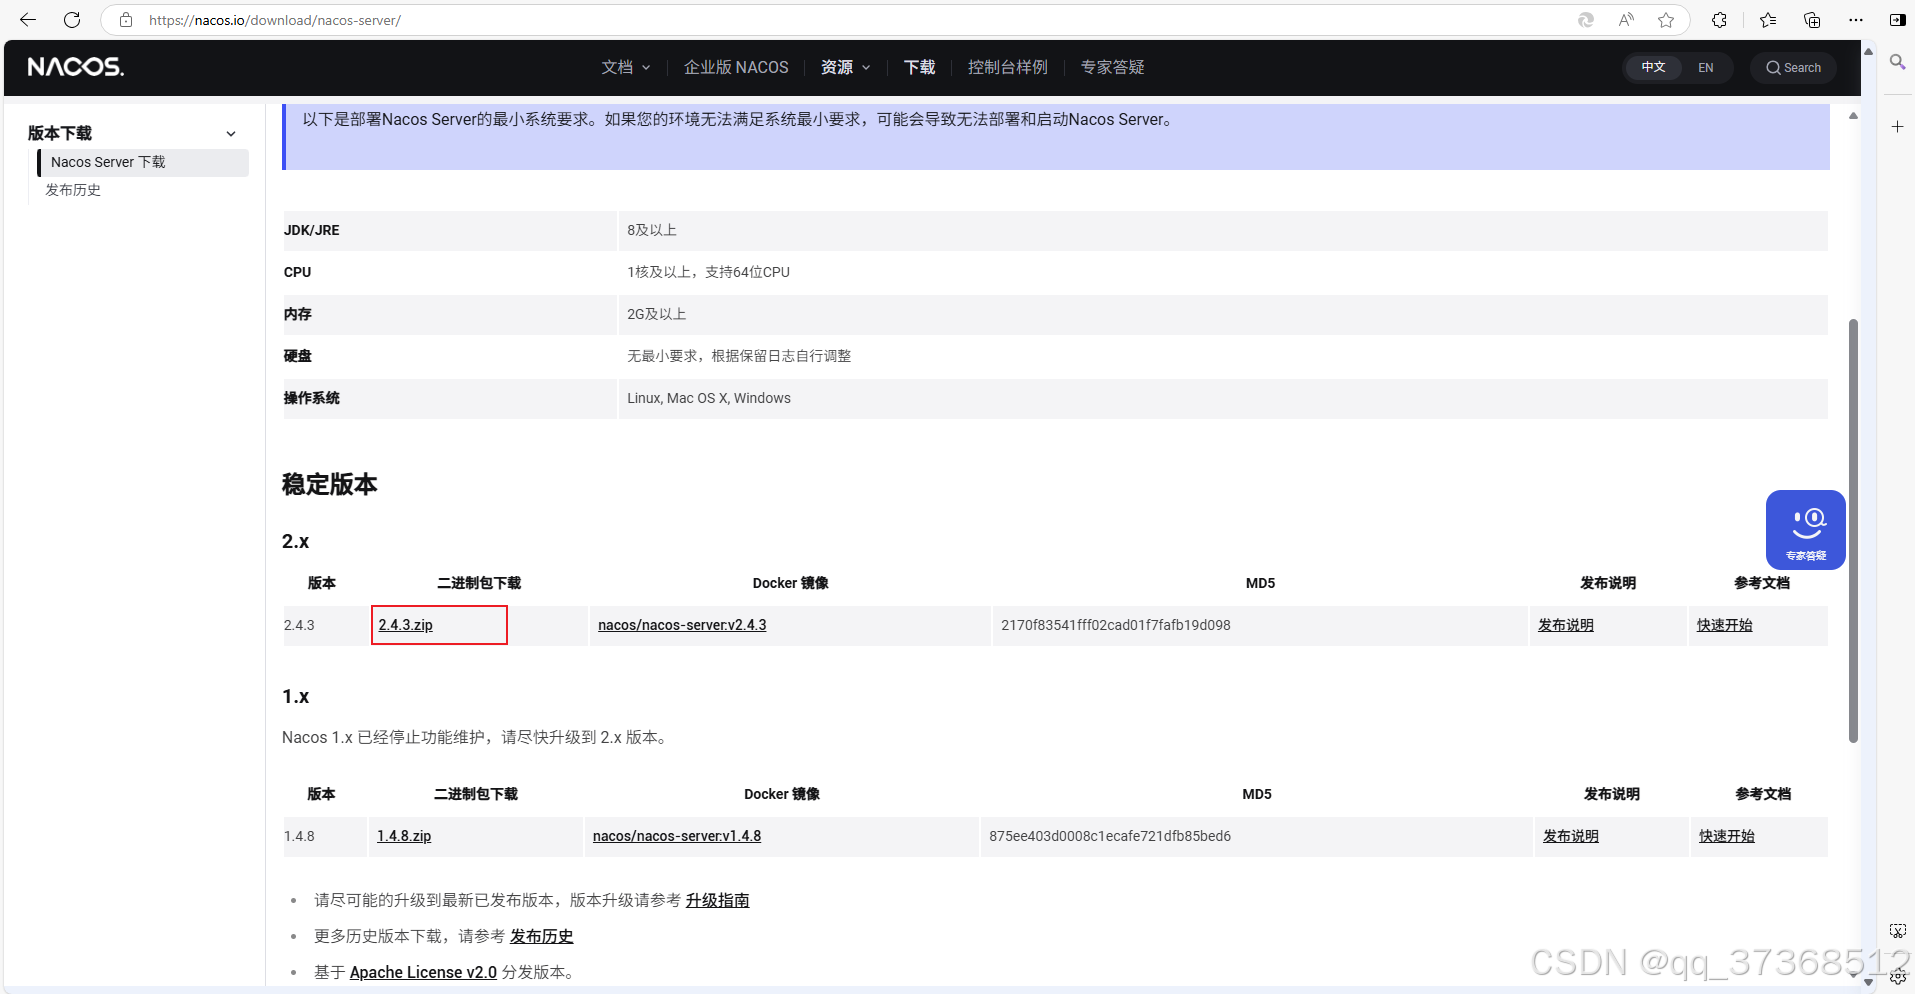The height and width of the screenshot is (994, 1915).
Task: Open the Apache License v2.0 link
Action: point(423,972)
